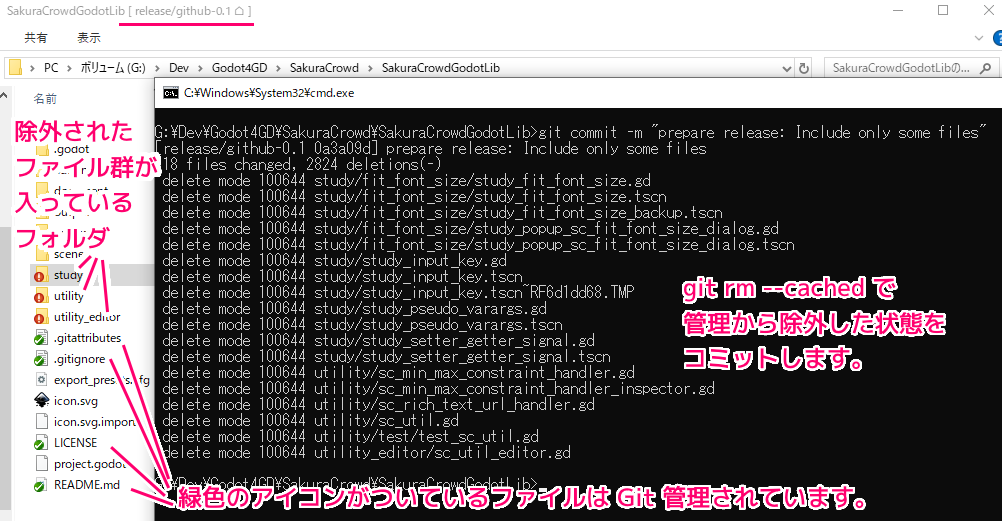1002x521 pixels.
Task: Select the LICENSE file
Action: [x=75, y=443]
